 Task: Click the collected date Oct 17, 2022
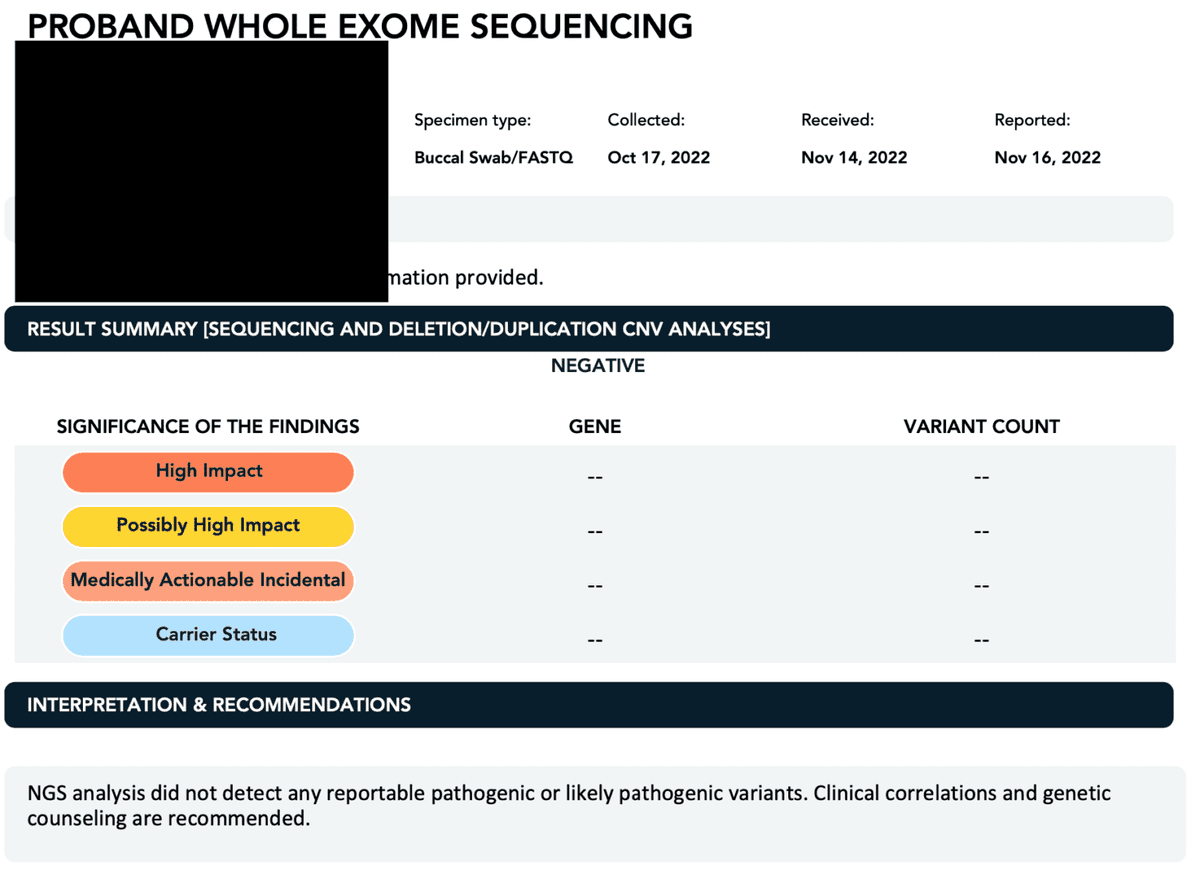coord(658,158)
